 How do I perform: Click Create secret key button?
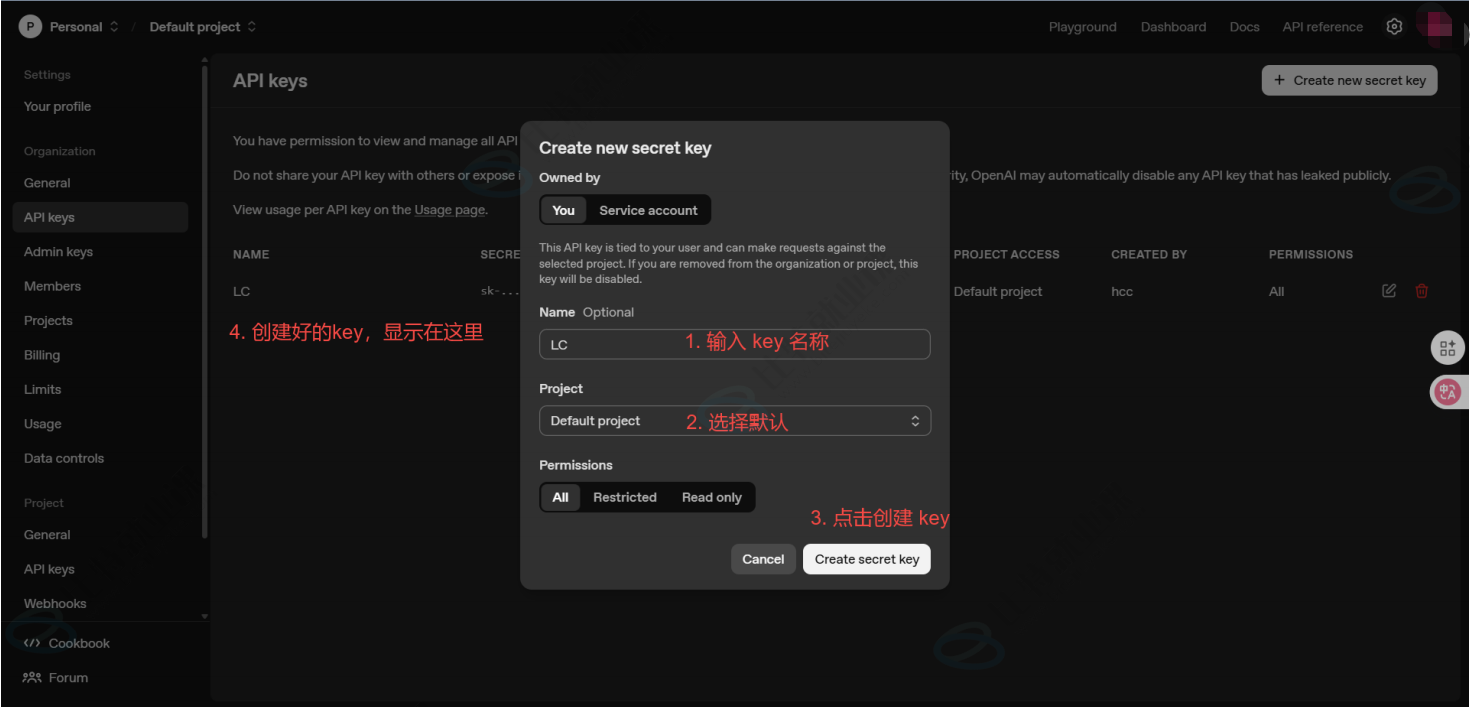click(867, 559)
